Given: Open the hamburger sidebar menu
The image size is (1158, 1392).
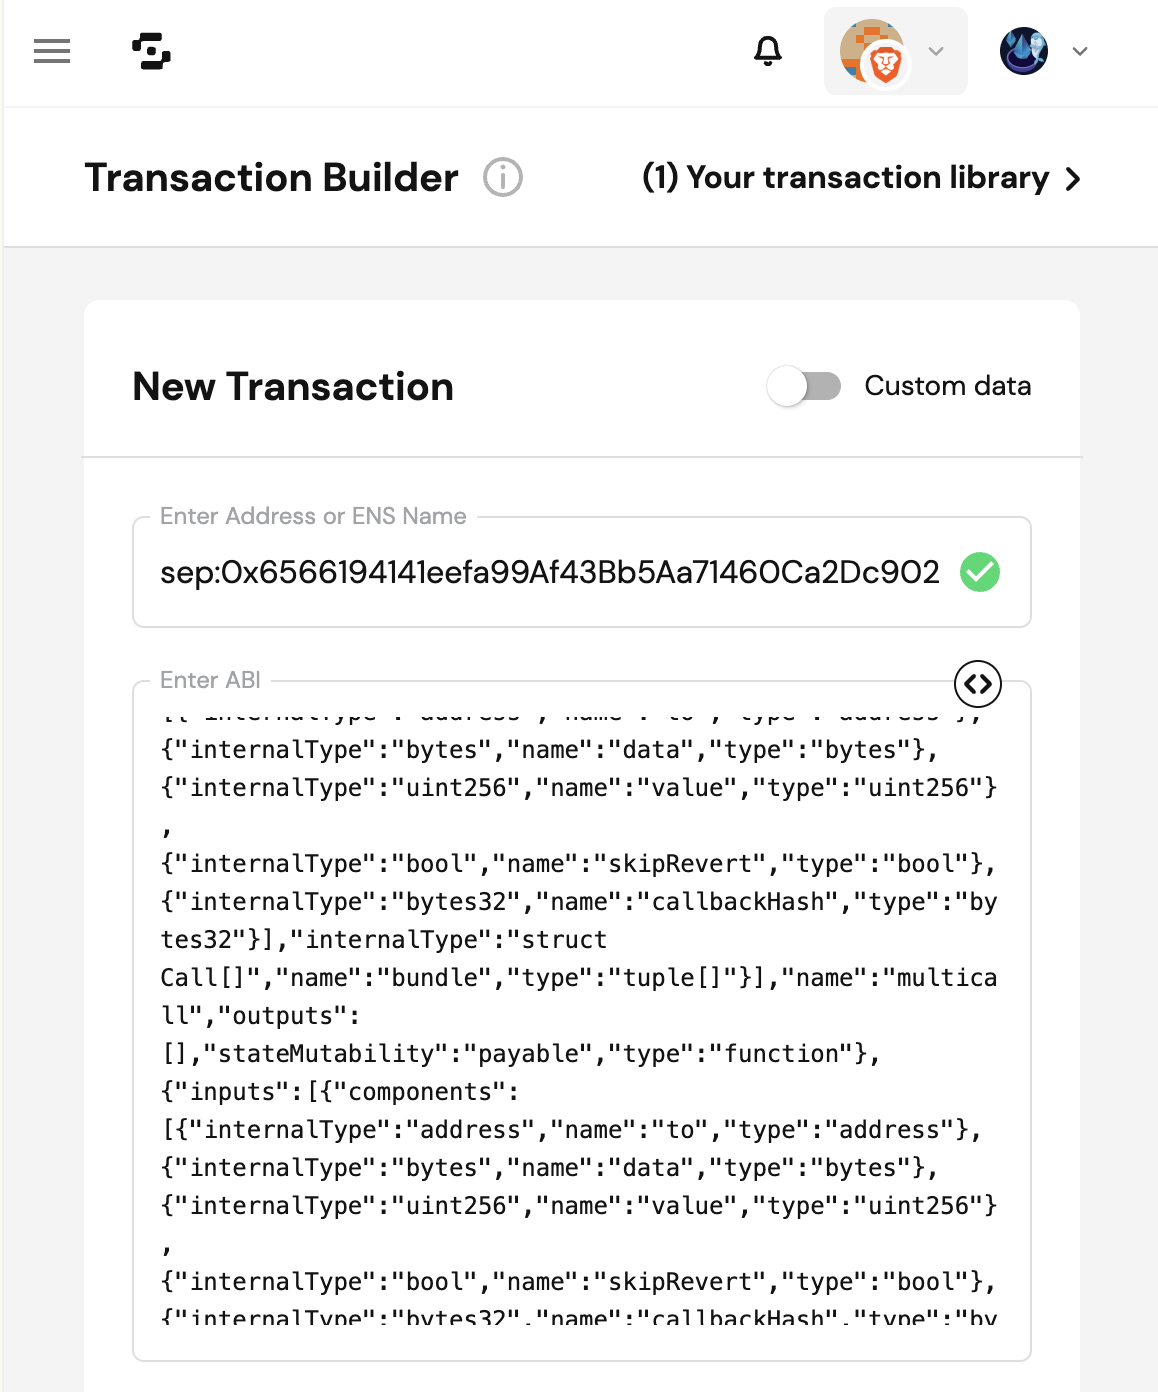Looking at the screenshot, I should (x=52, y=51).
